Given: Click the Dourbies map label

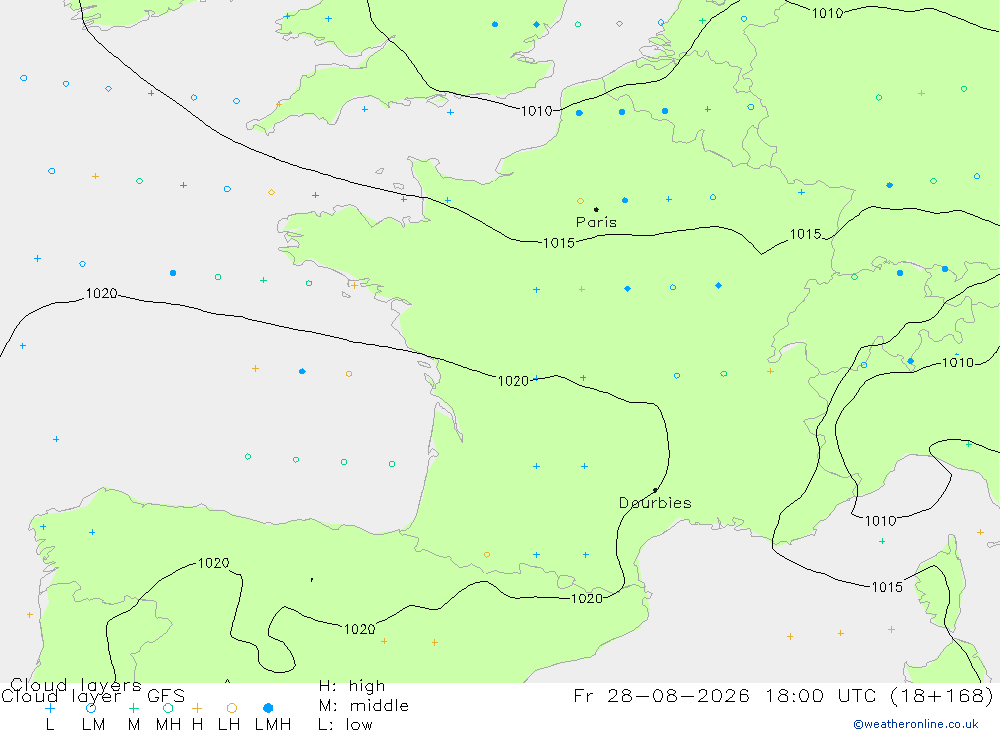Looking at the screenshot, I should coord(655,503).
